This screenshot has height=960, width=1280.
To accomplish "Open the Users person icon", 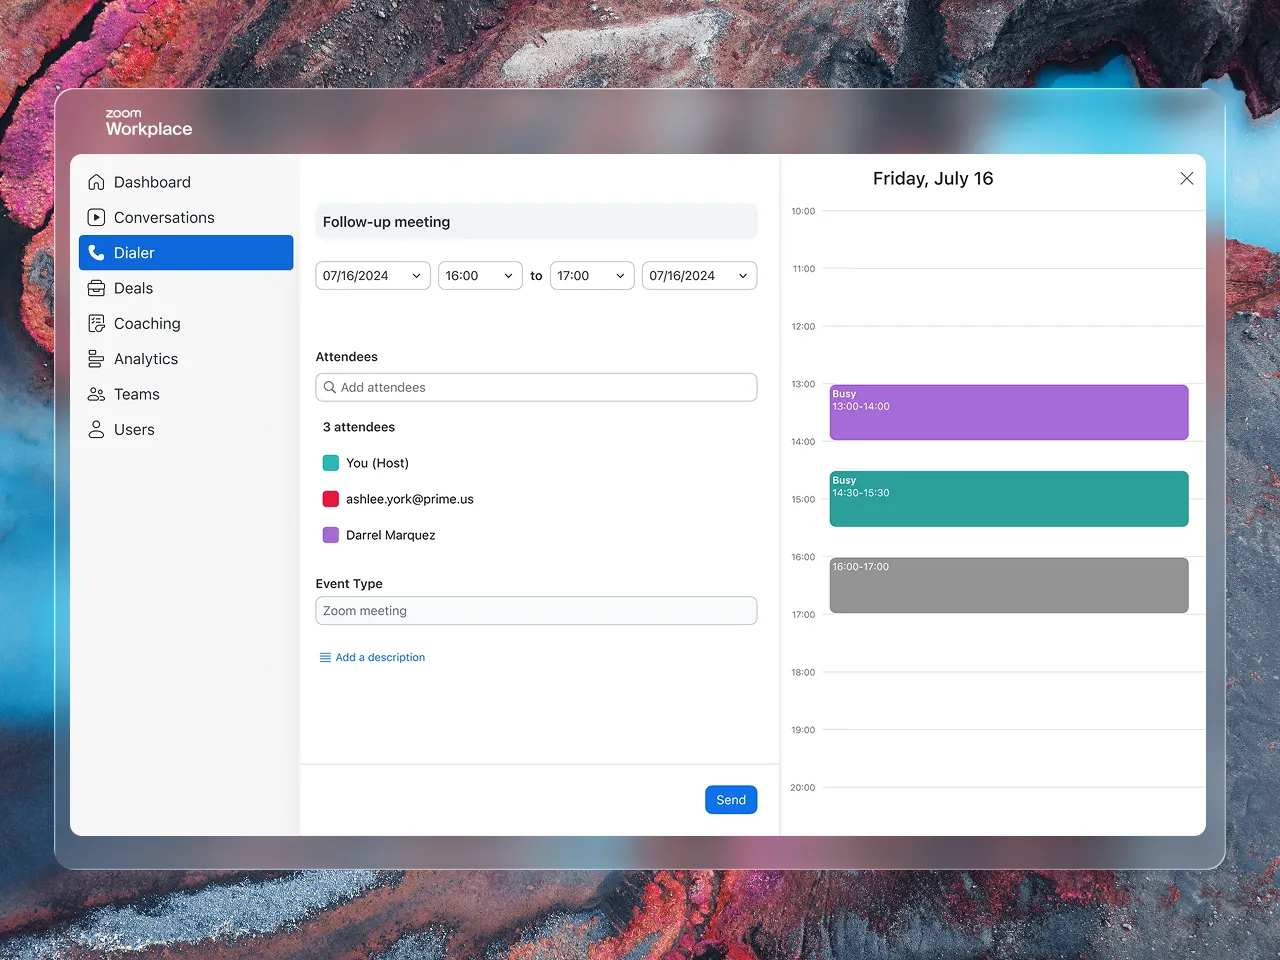I will tap(96, 429).
